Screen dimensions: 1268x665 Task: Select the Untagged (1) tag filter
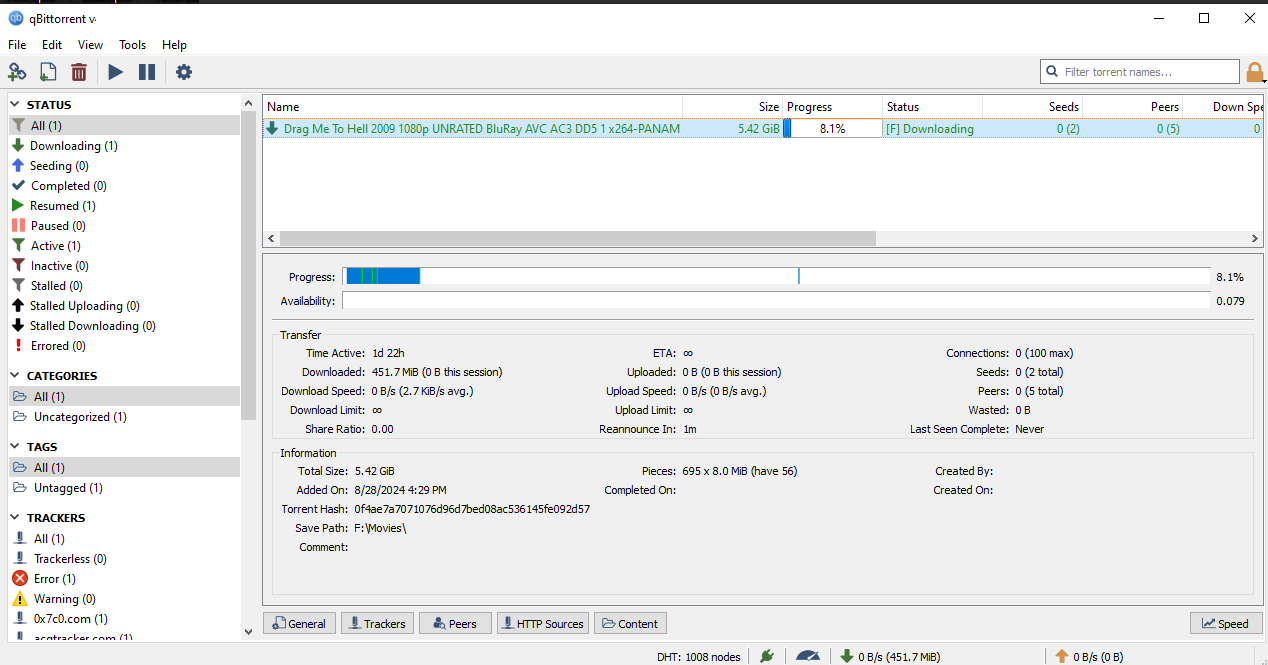(x=125, y=487)
